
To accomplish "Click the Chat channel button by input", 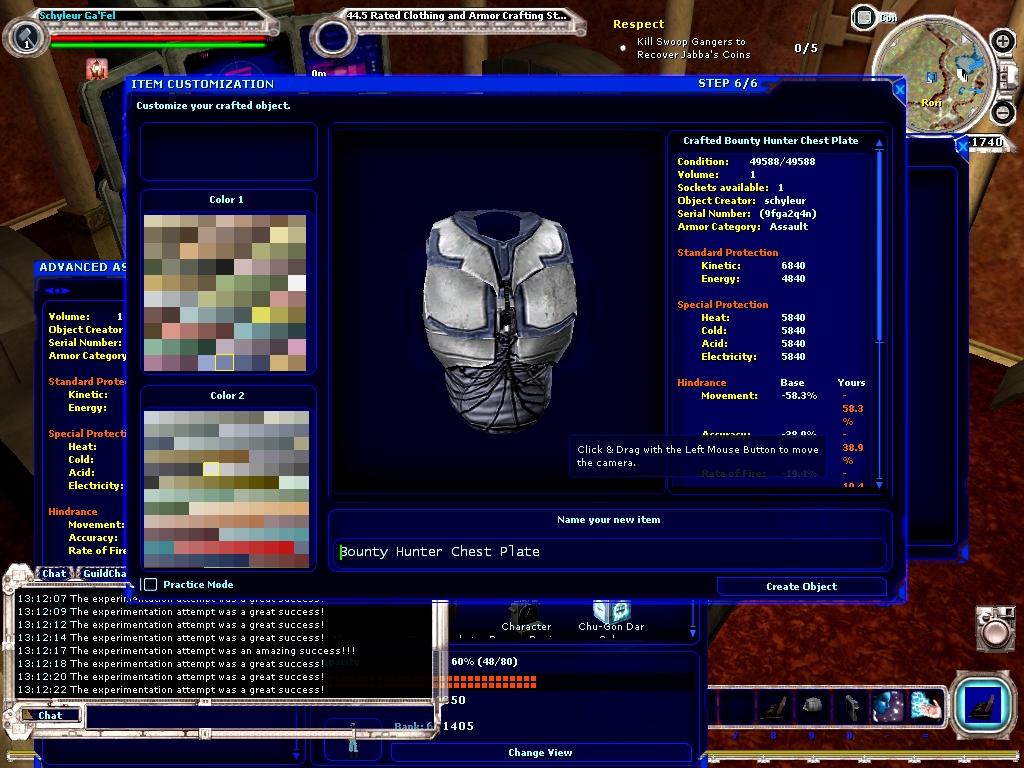I will [50, 715].
